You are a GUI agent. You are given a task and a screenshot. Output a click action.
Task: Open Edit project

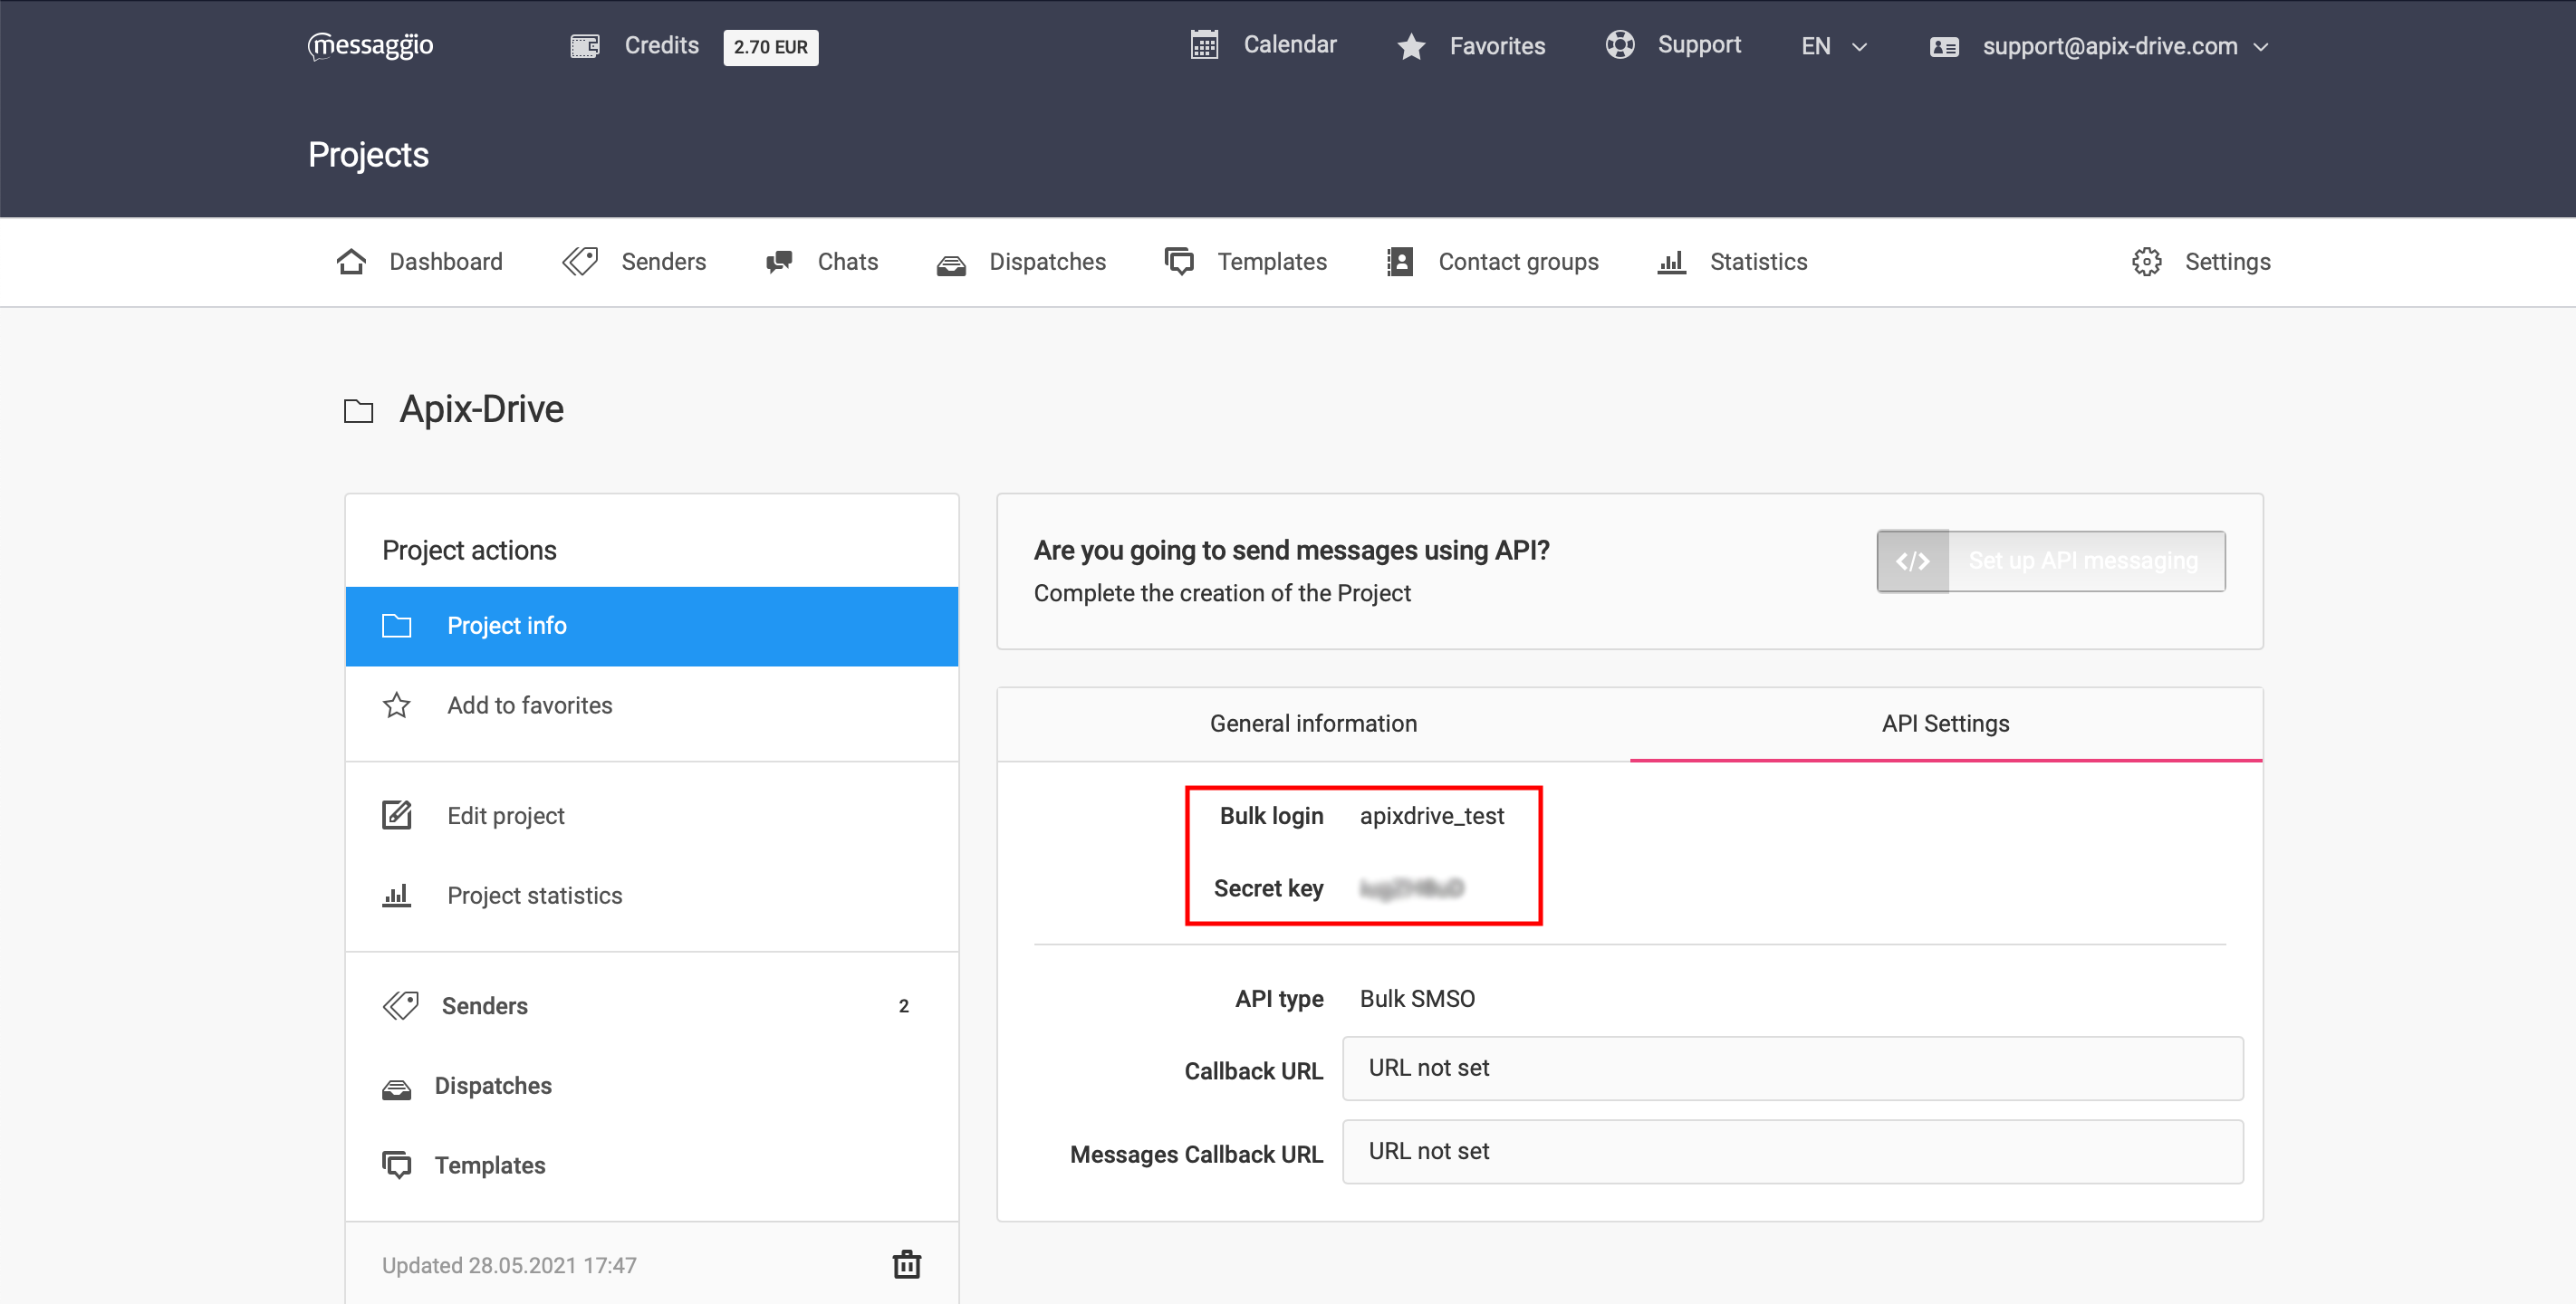505,816
